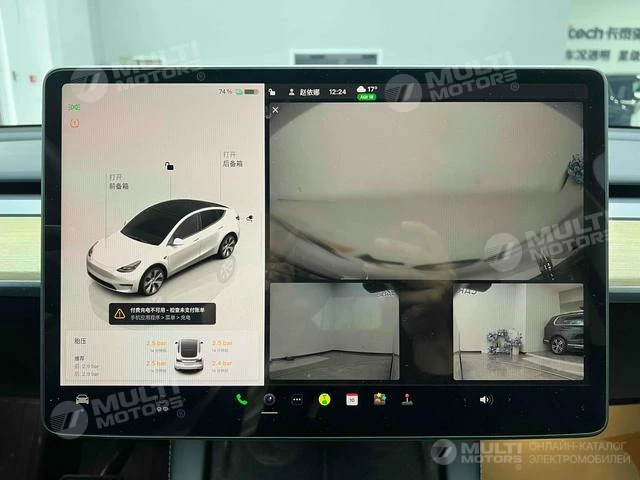Screen dimensions: 640x480
Task: Launch the joystick arcade icon
Action: tap(407, 399)
